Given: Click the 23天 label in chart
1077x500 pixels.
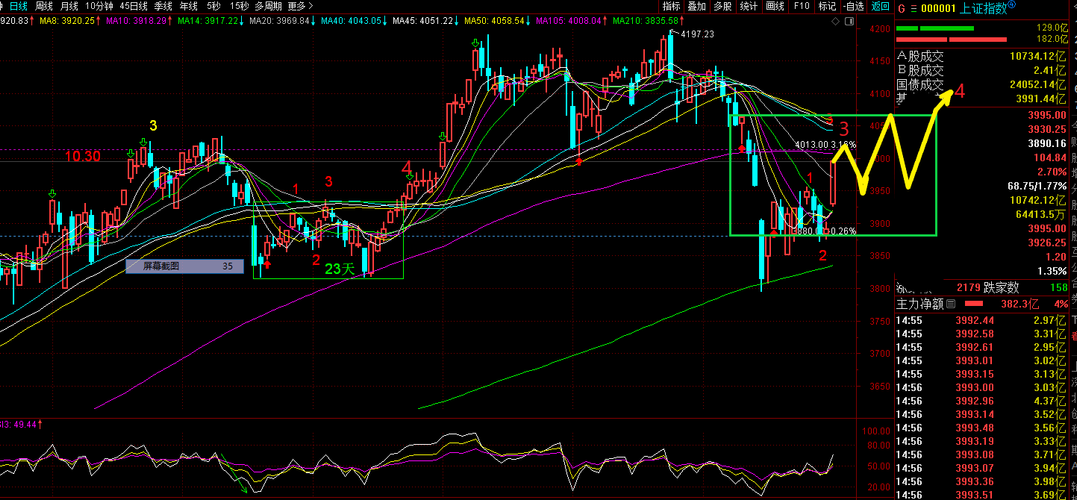Looking at the screenshot, I should click(339, 269).
